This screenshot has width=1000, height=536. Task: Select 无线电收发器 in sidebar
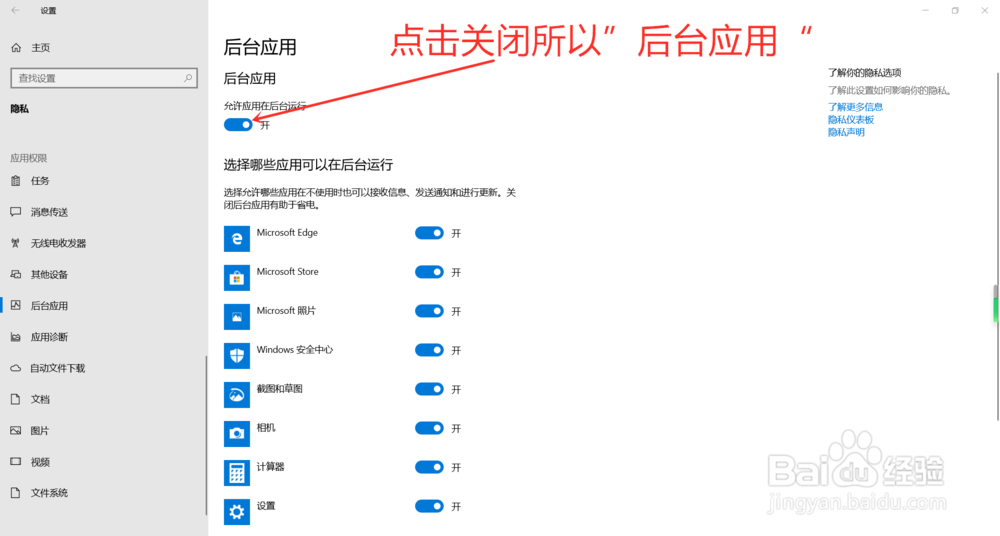[x=58, y=243]
